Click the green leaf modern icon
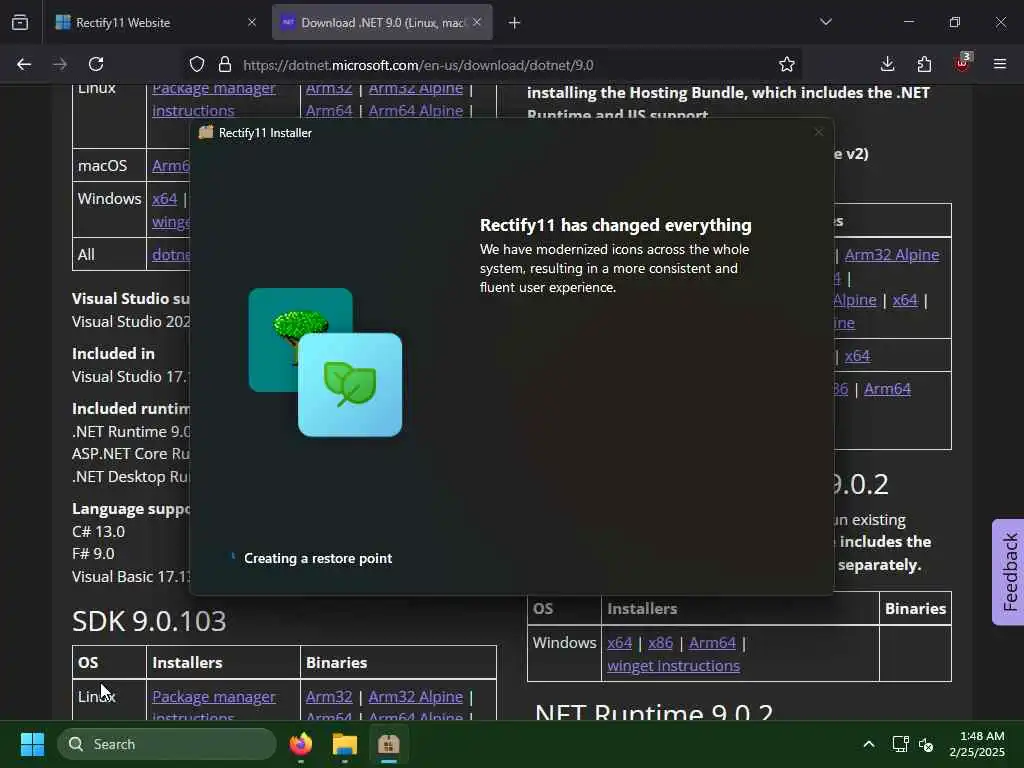The width and height of the screenshot is (1024, 768). pyautogui.click(x=350, y=385)
